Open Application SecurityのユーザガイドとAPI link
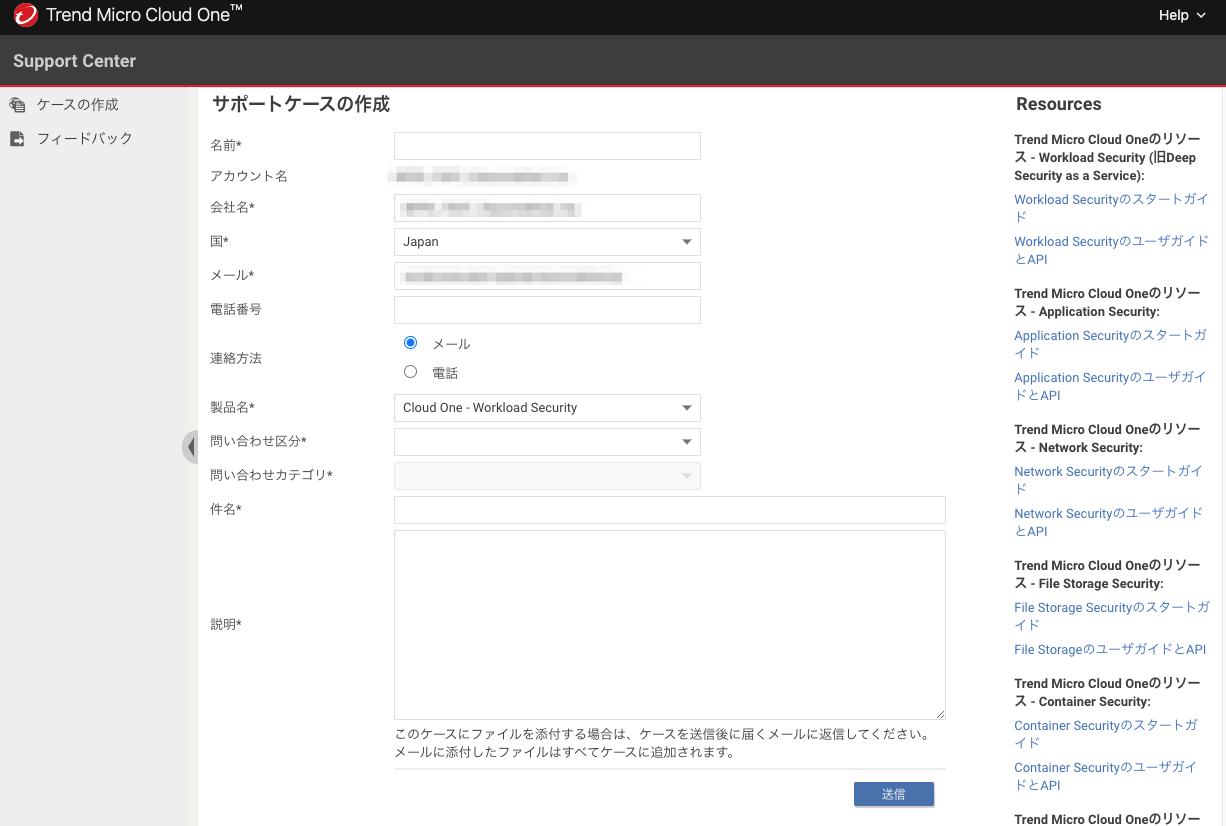 click(x=1109, y=386)
